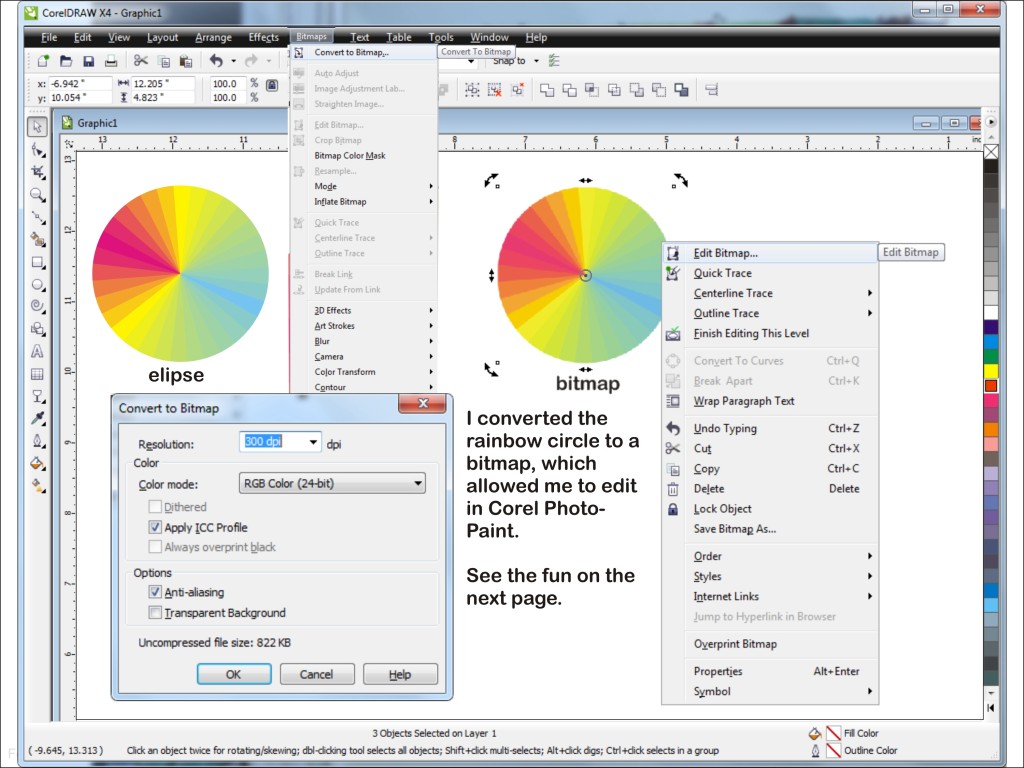The height and width of the screenshot is (768, 1024).
Task: Select the Pick tool in toolbox
Action: tap(37, 127)
